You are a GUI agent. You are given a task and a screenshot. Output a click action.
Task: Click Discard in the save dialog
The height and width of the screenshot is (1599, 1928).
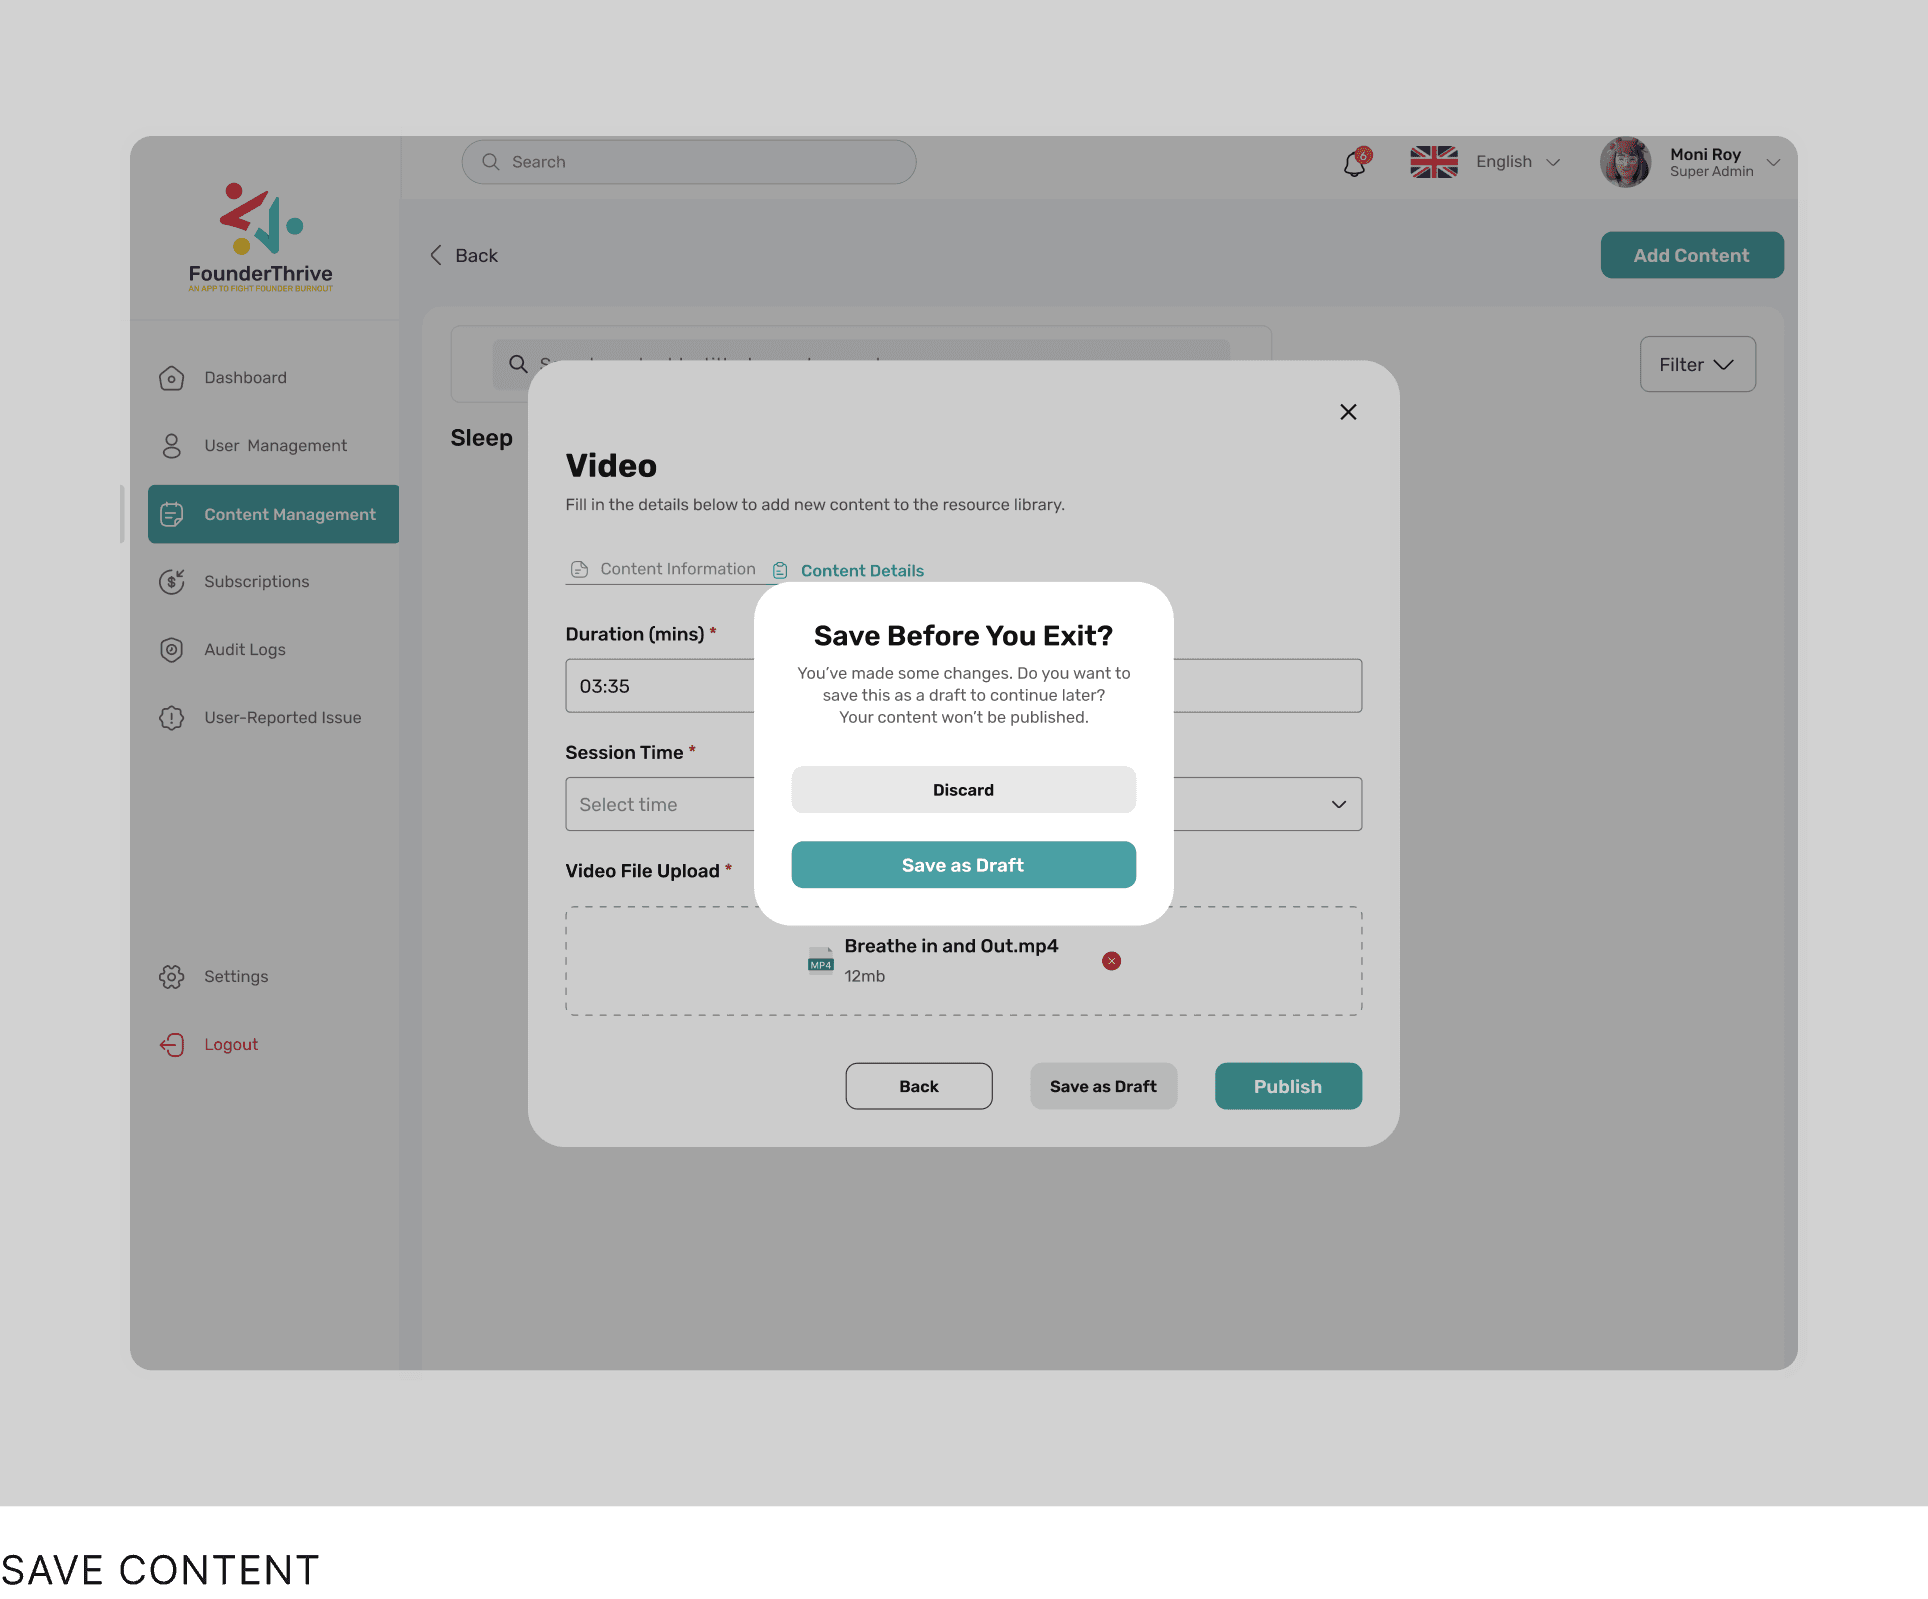pyautogui.click(x=963, y=790)
